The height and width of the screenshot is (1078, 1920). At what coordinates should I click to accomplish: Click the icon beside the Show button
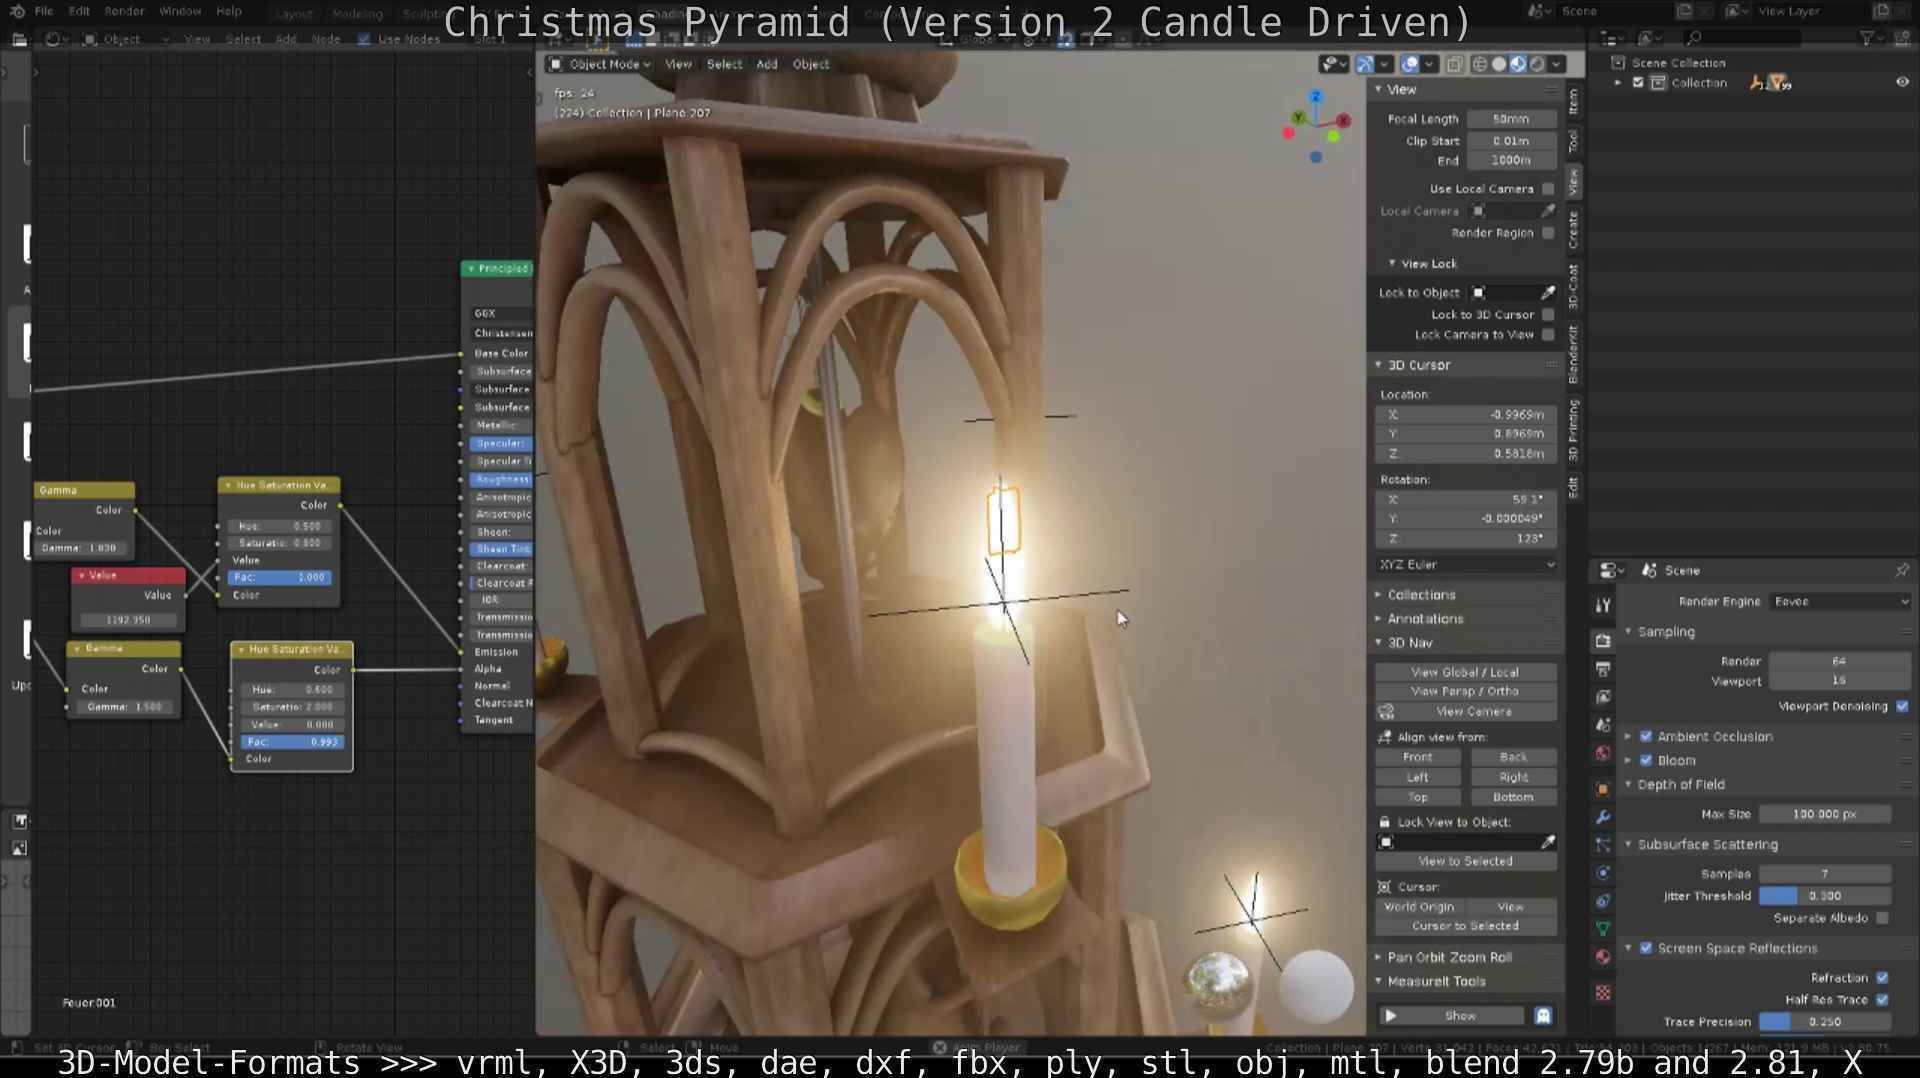1543,1016
